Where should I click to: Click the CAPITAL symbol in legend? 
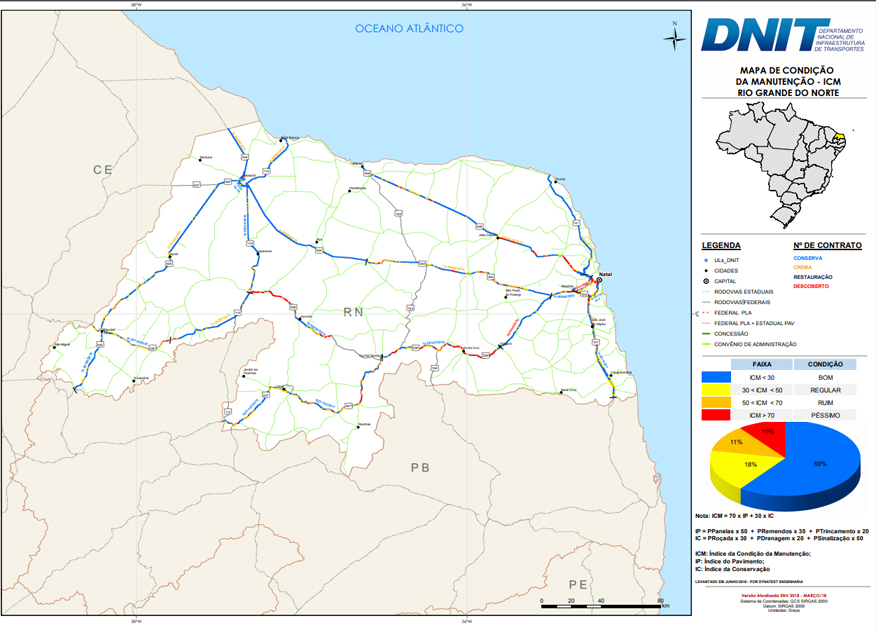coord(706,281)
